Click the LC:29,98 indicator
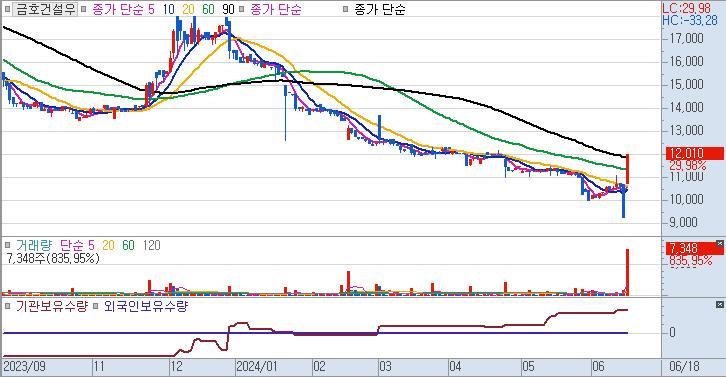The image size is (726, 377). click(x=686, y=8)
